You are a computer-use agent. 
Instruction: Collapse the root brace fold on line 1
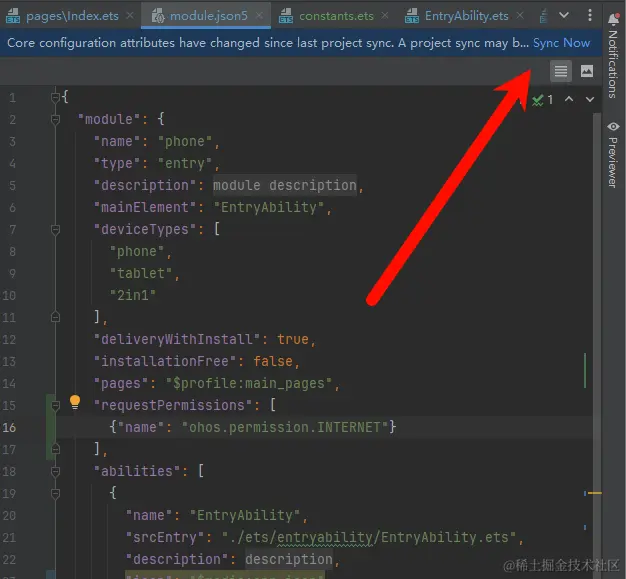point(55,97)
